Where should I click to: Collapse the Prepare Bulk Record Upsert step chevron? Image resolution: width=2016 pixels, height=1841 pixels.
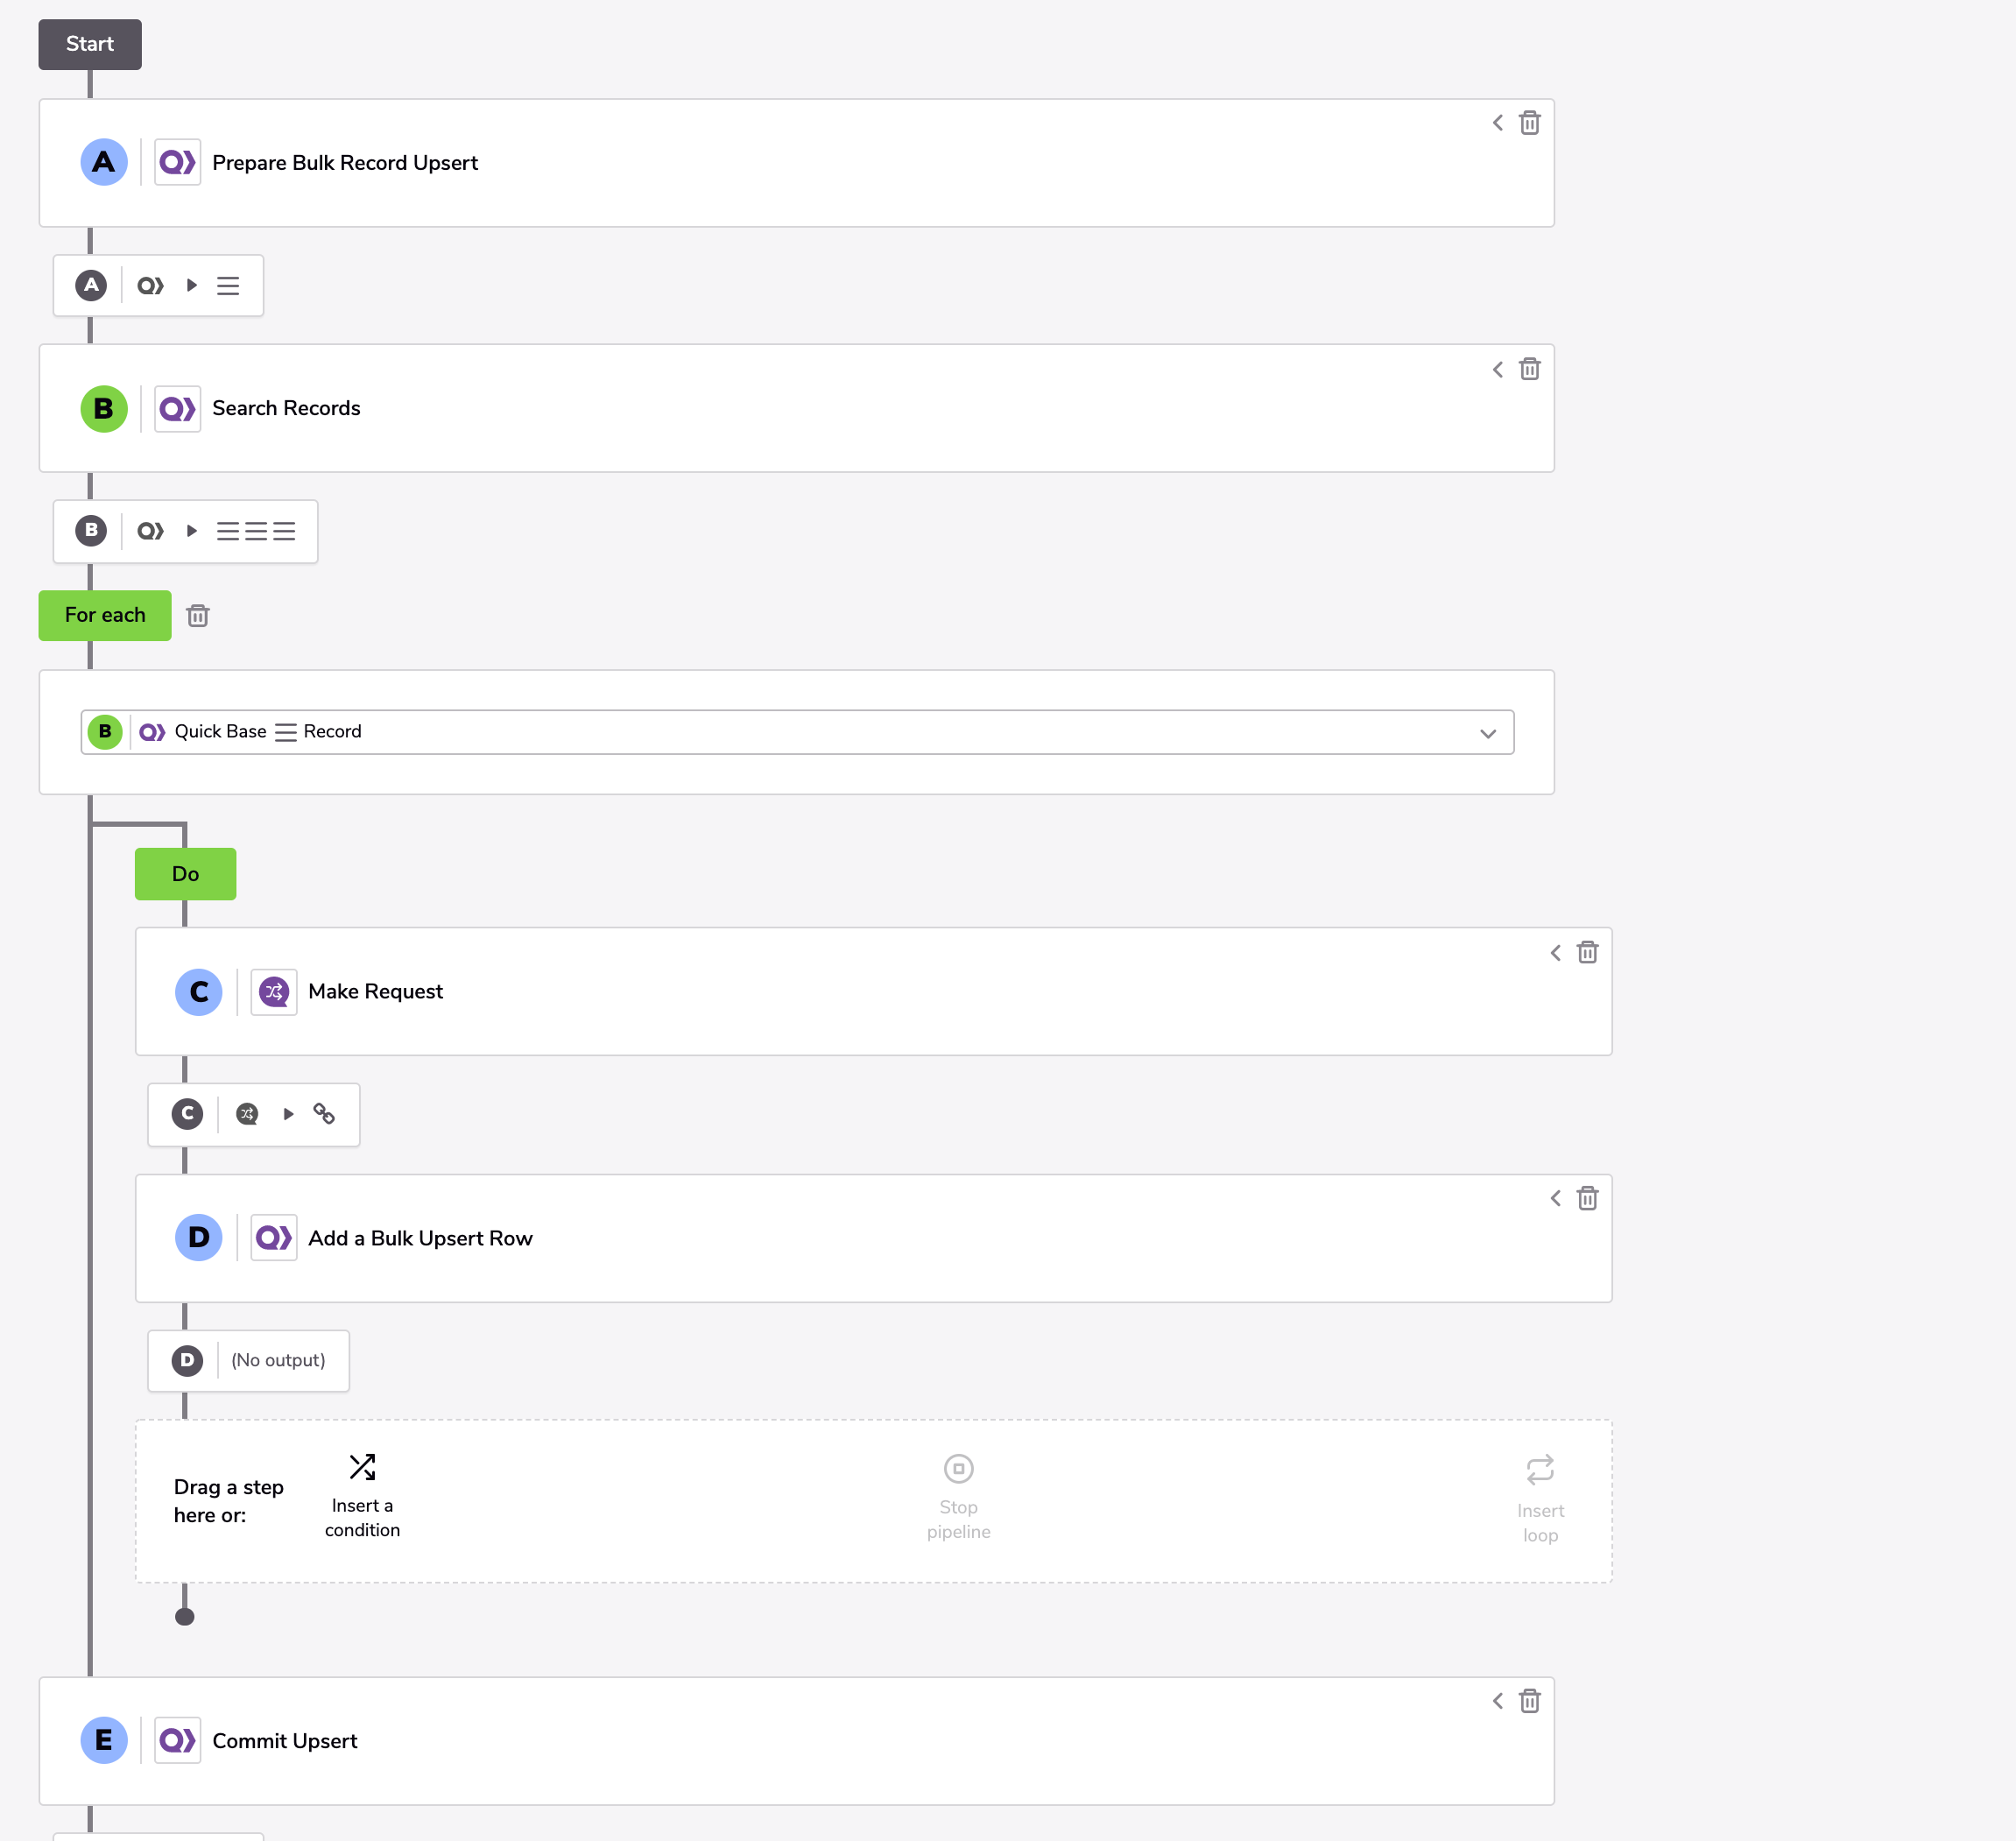[x=1497, y=123]
